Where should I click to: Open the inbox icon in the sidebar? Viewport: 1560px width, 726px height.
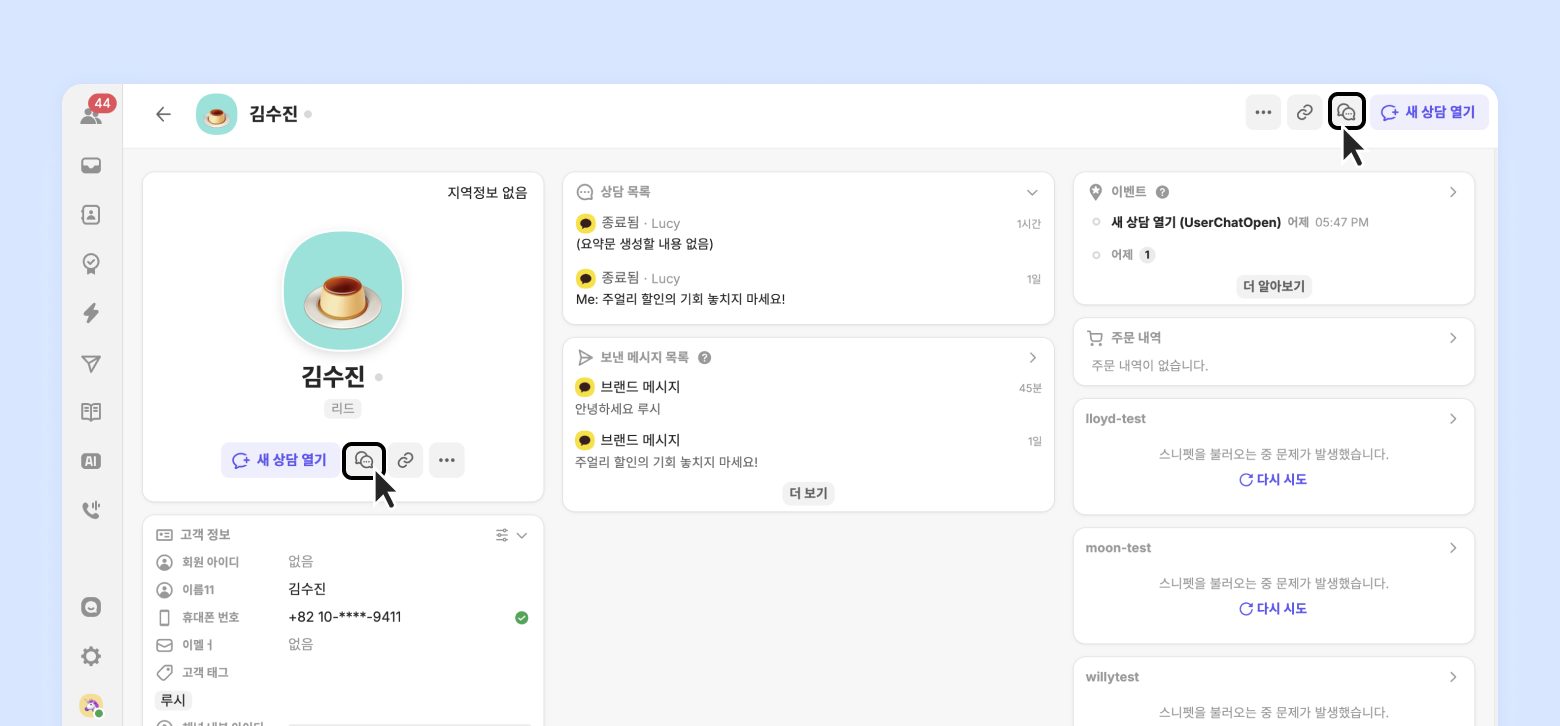tap(91, 165)
